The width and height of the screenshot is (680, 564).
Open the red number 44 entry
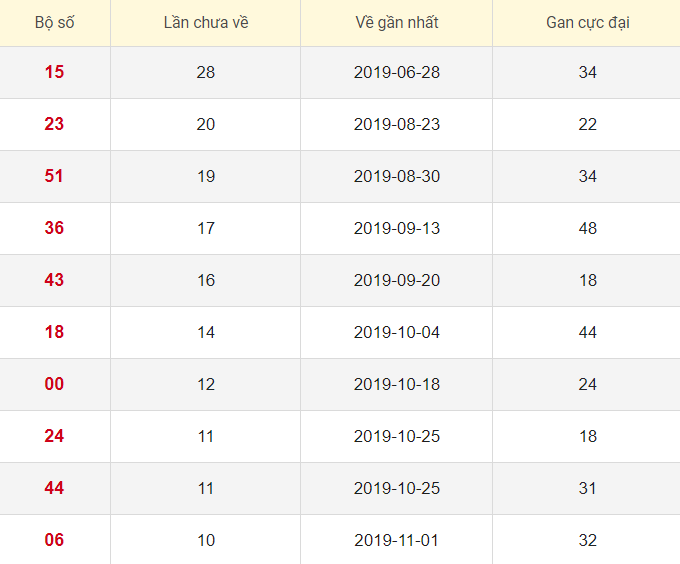(x=54, y=488)
